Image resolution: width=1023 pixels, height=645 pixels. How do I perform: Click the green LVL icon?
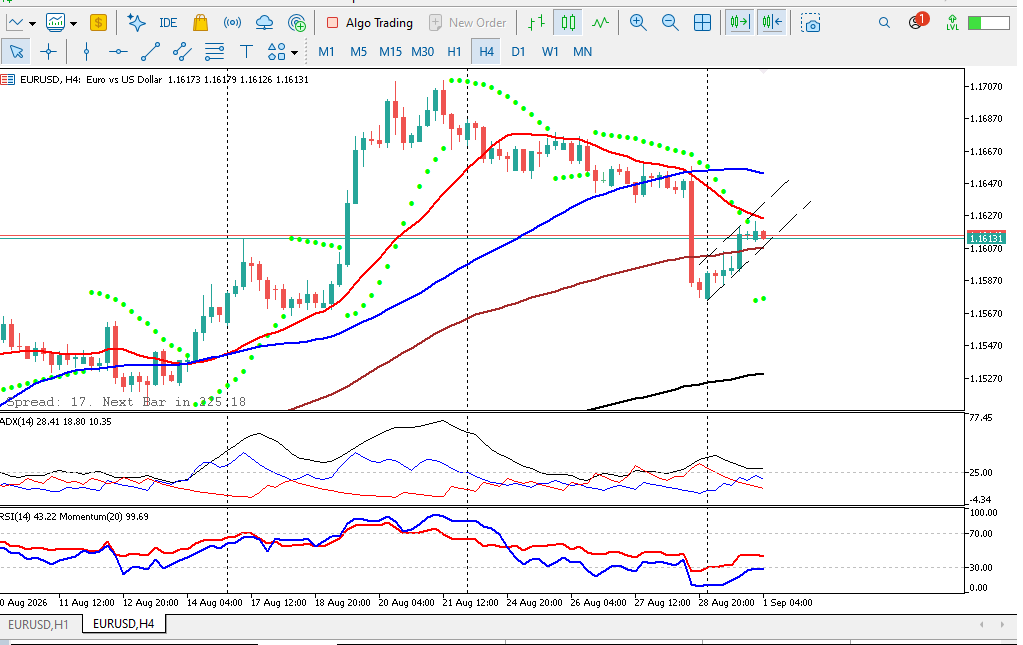click(952, 23)
